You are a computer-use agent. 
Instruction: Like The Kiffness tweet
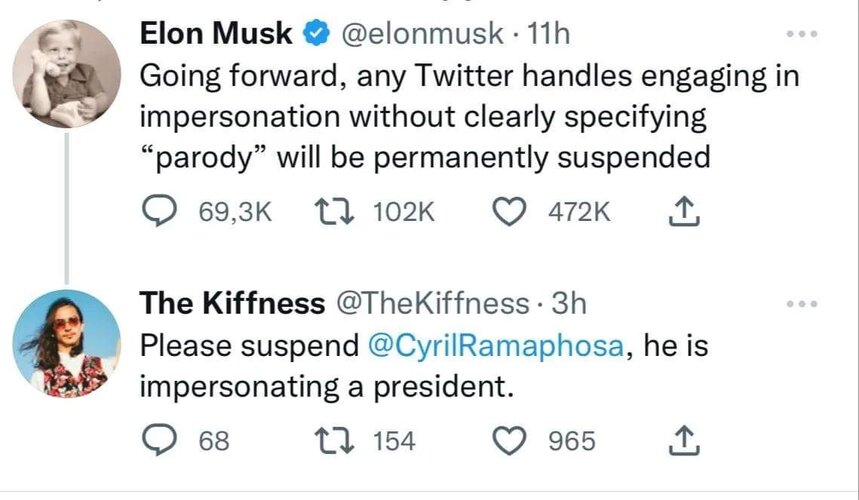(509, 441)
